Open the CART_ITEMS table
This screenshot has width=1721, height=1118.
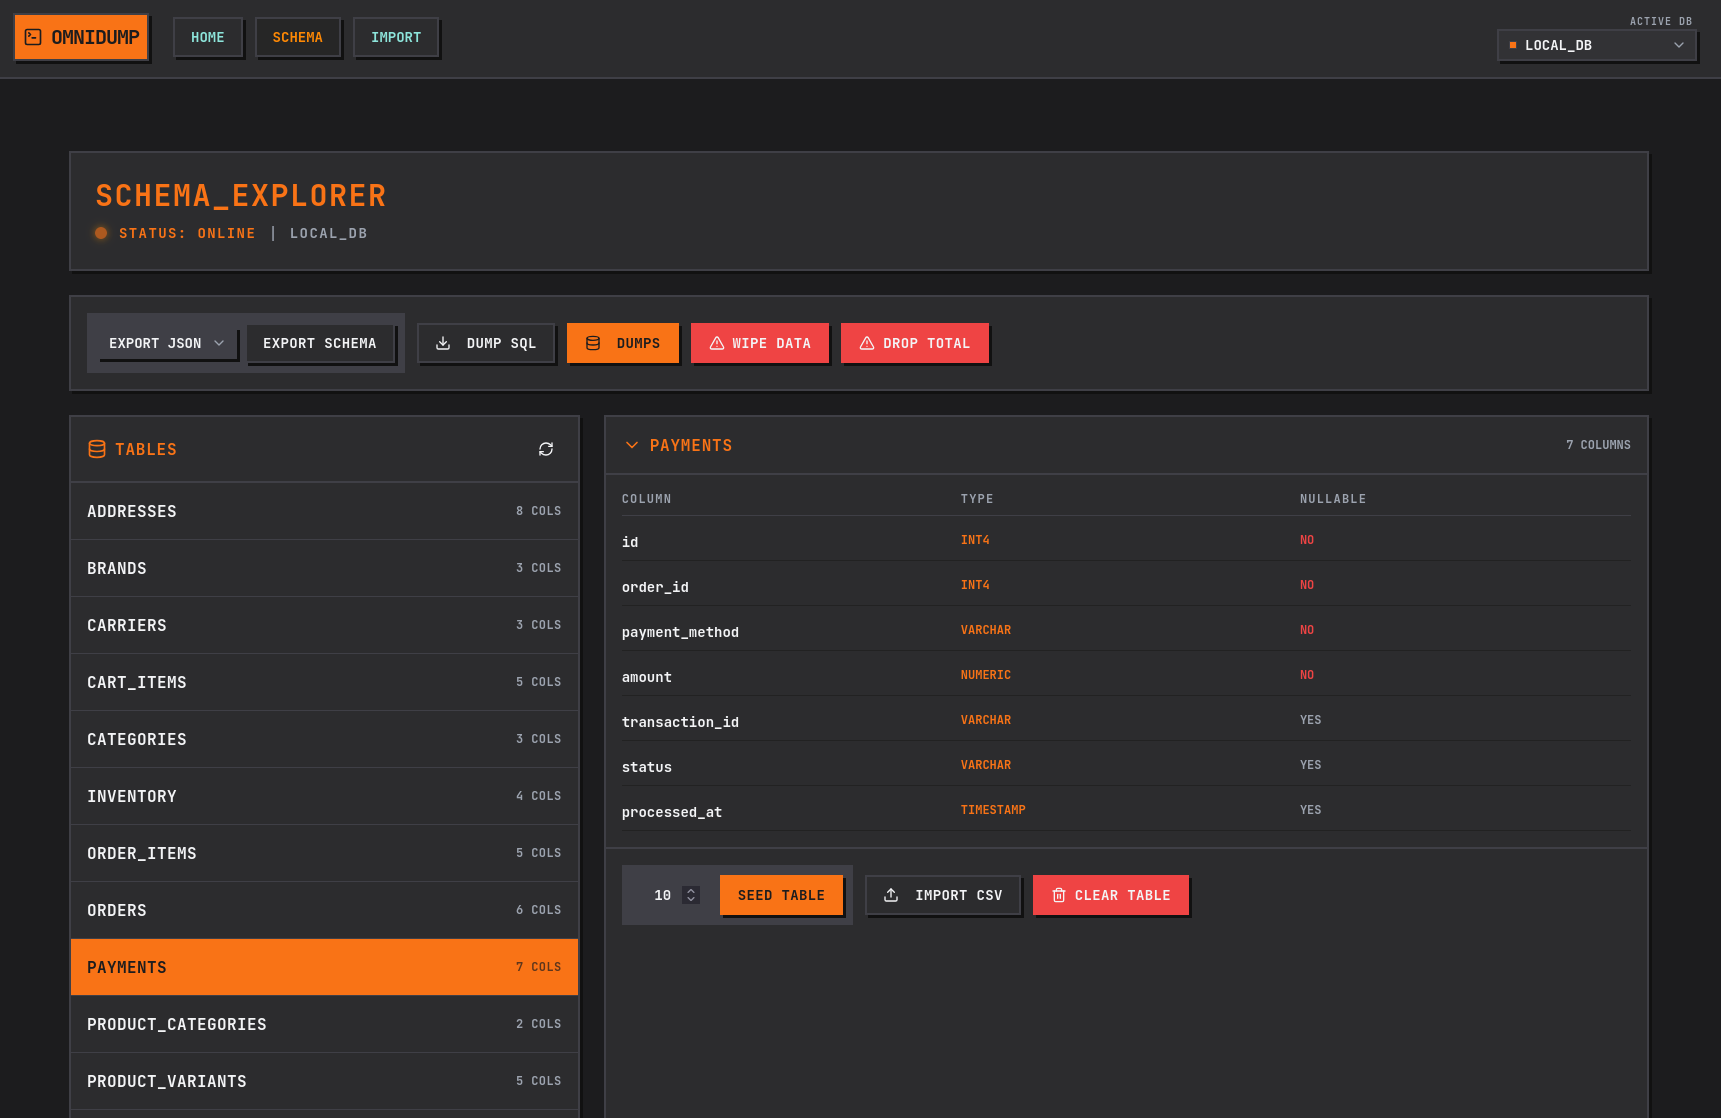[324, 682]
